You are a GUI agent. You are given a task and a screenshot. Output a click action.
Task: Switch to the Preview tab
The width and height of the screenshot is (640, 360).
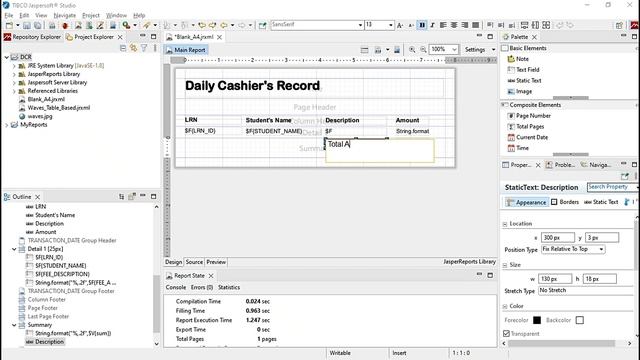[x=216, y=262]
